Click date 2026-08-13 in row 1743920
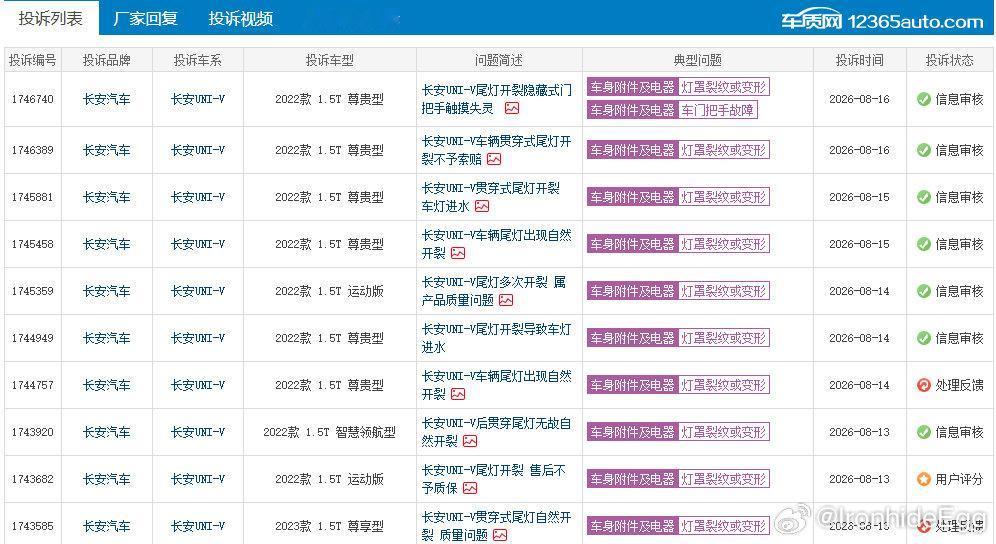The height and width of the screenshot is (544, 996). 859,432
